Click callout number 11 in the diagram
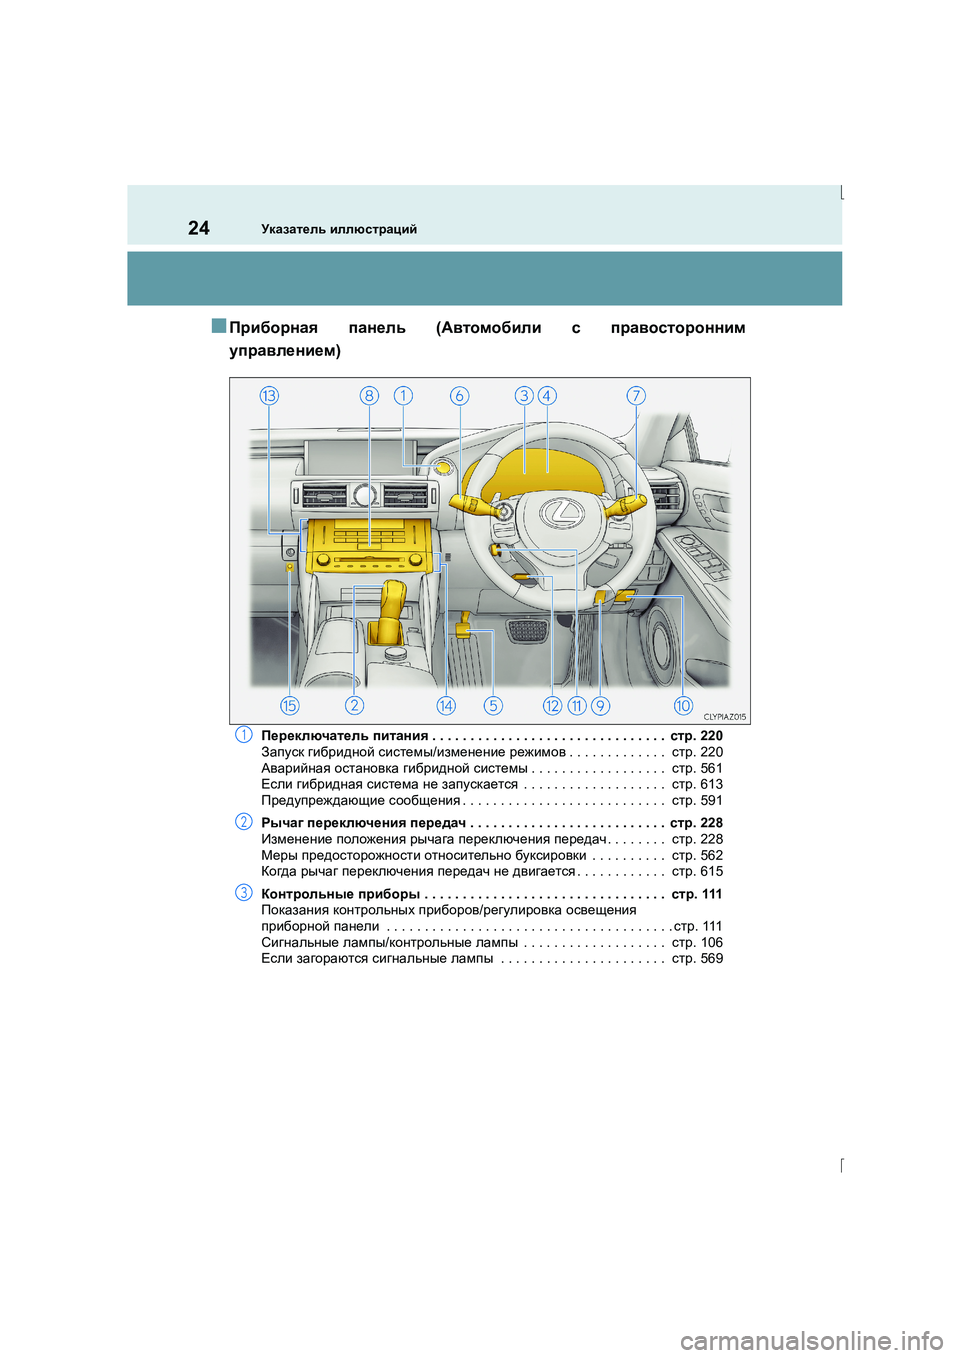Image resolution: width=960 pixels, height=1358 pixels. point(577,706)
